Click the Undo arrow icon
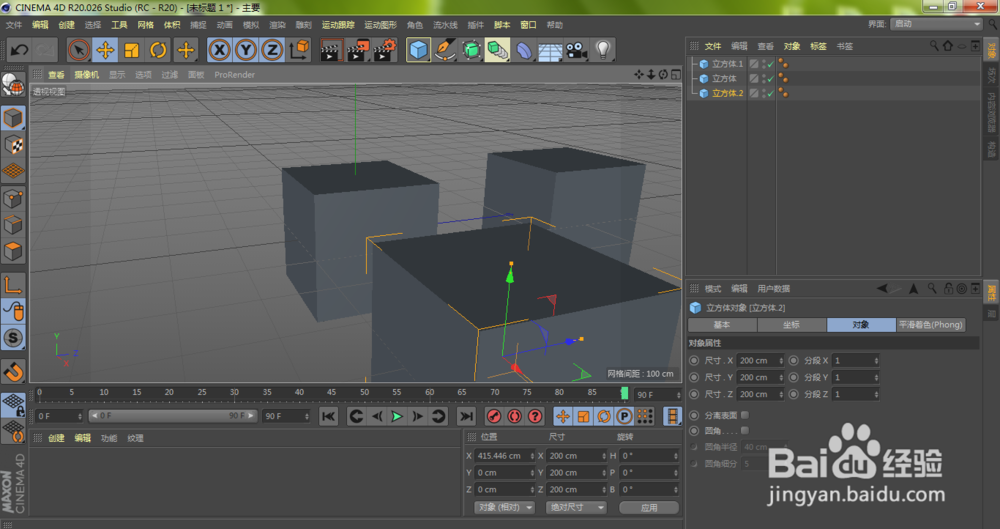Viewport: 1000px width, 529px height. click(x=19, y=50)
